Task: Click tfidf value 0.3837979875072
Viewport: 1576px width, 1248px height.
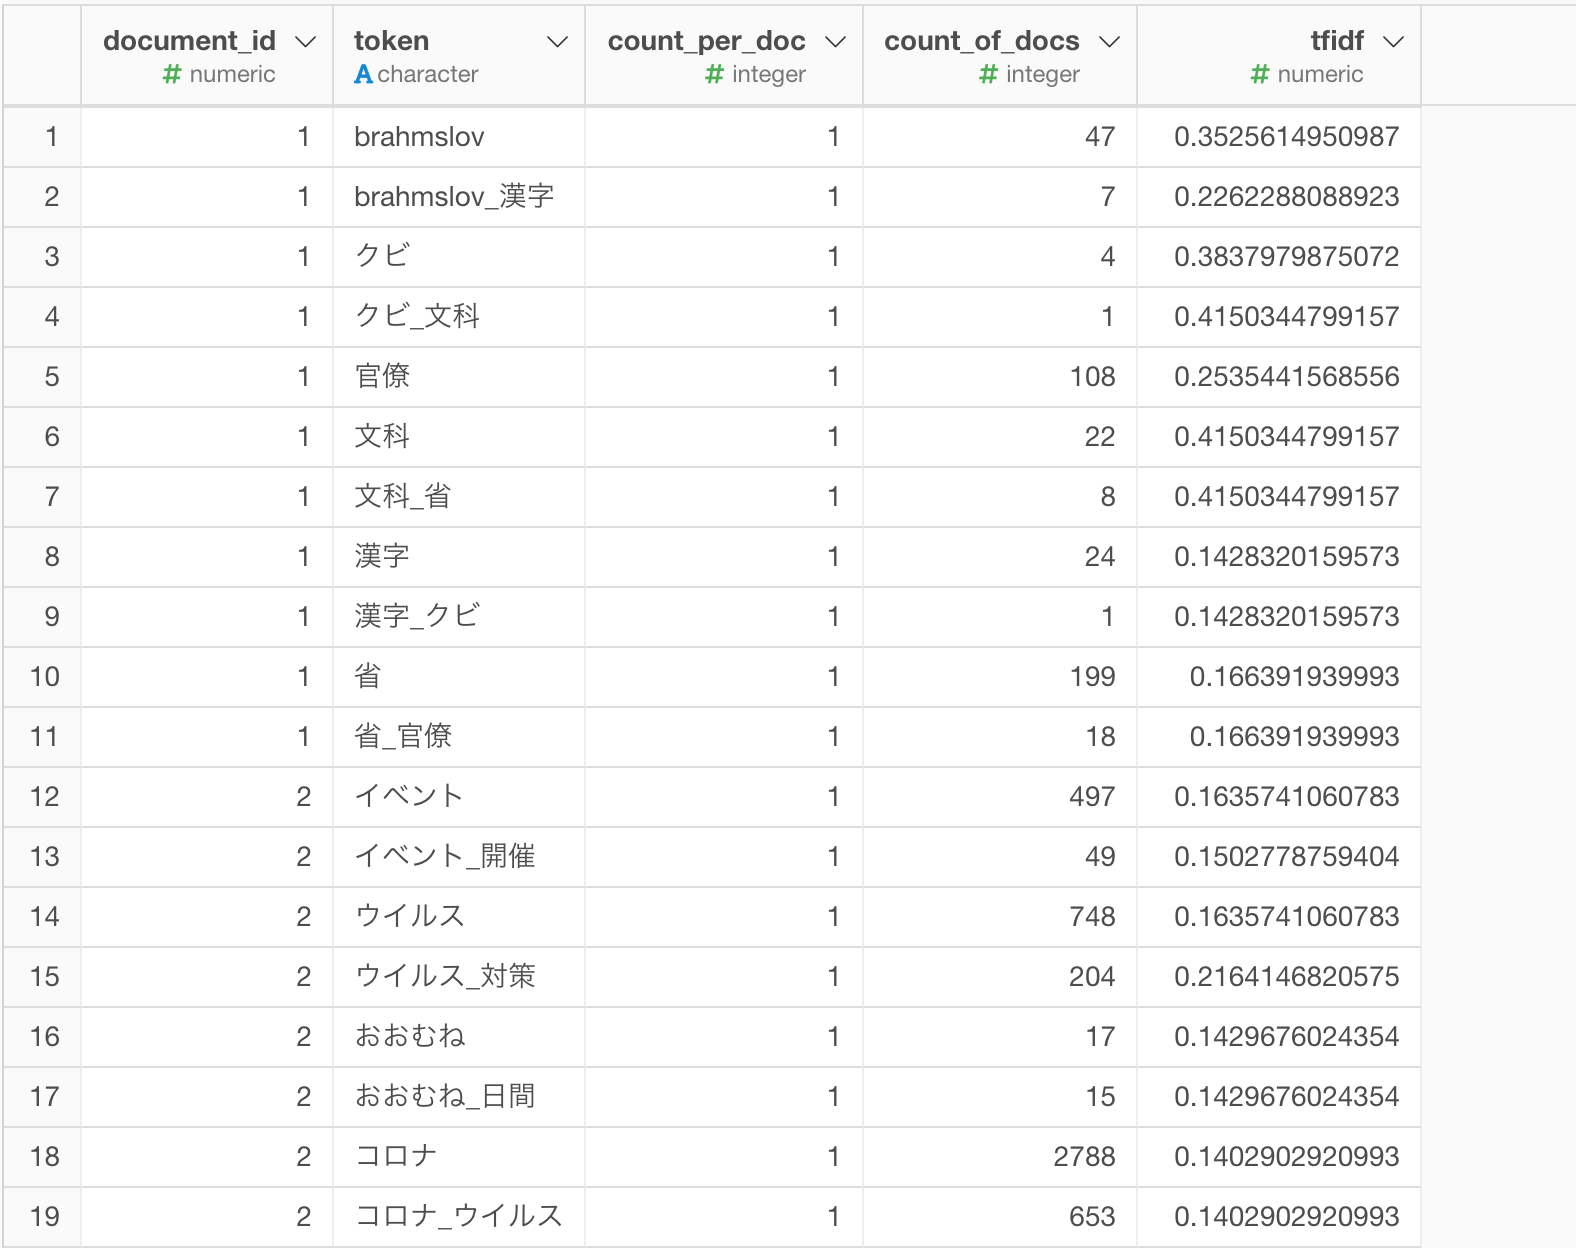Action: tap(1286, 257)
